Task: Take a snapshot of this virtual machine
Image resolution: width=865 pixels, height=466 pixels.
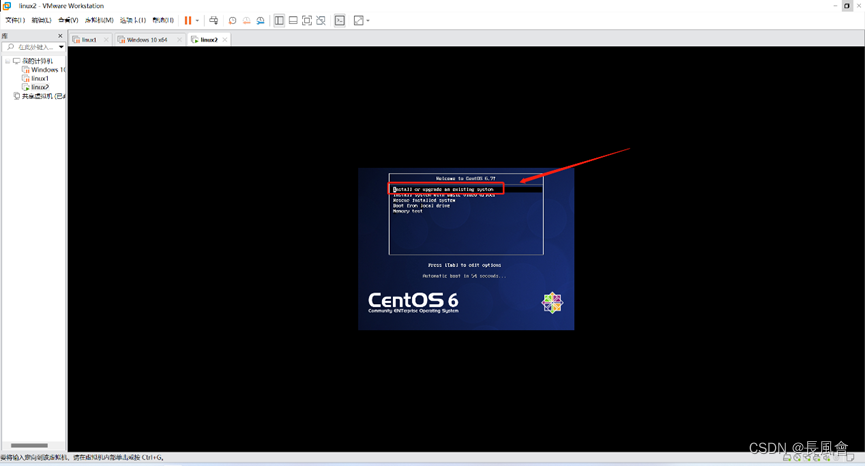Action: coord(232,20)
